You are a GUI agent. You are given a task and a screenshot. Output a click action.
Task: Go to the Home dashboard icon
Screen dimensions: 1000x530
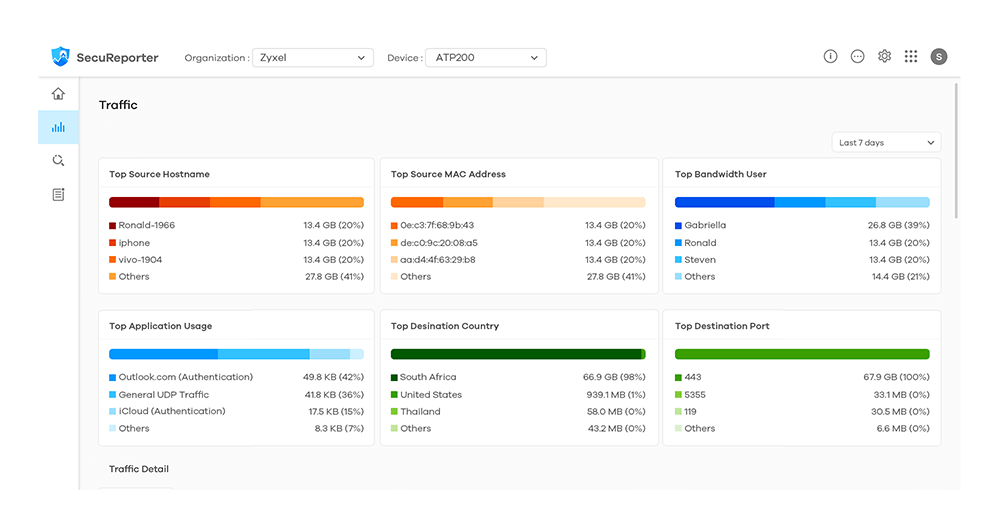tap(58, 94)
